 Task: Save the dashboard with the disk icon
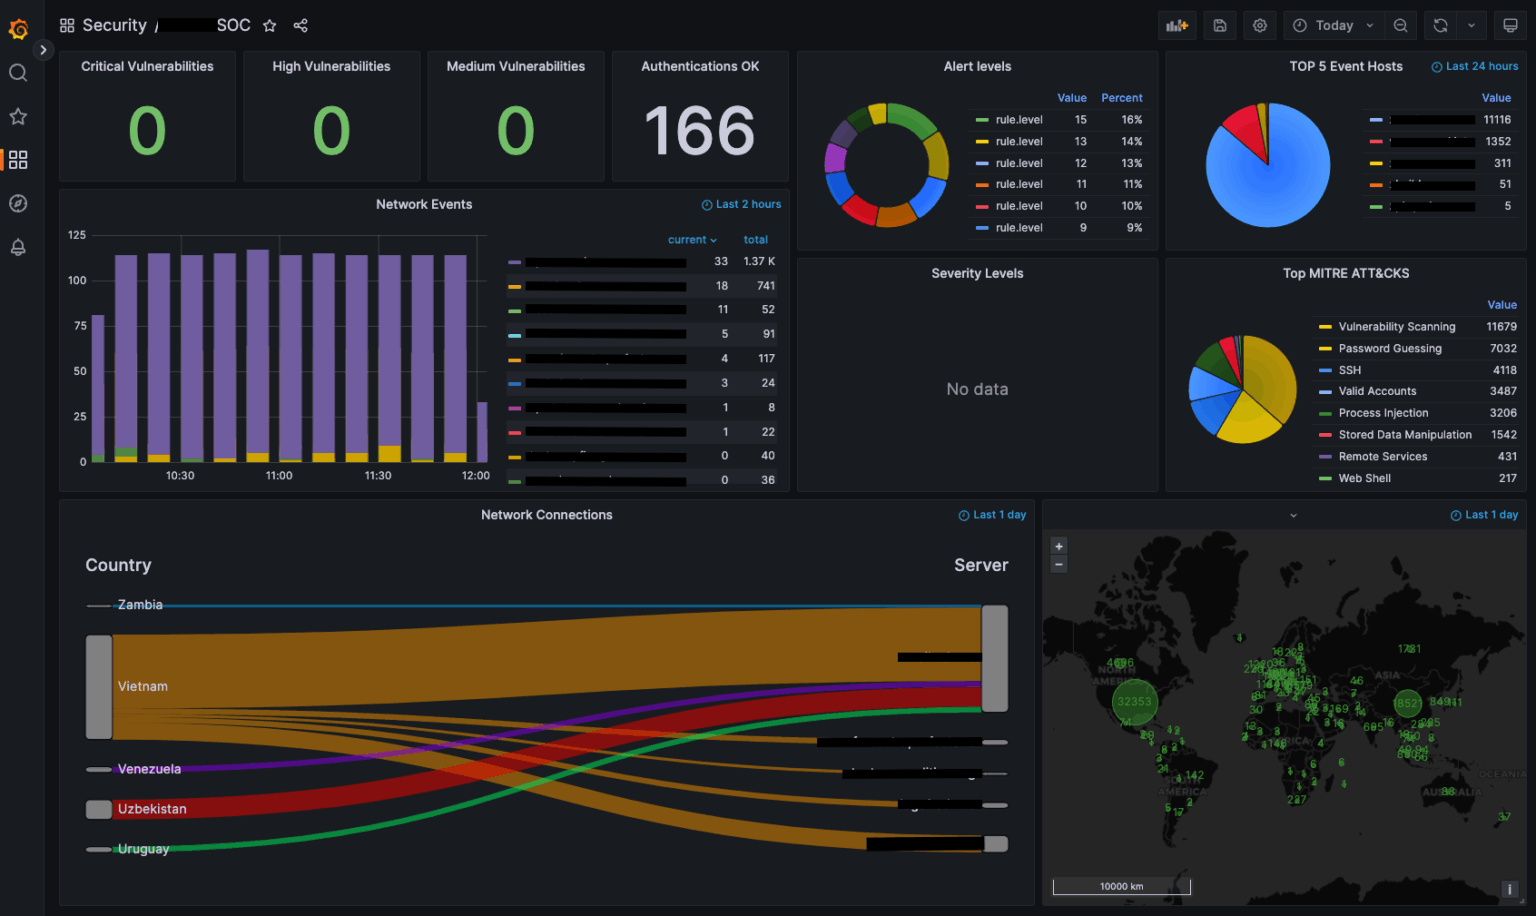point(1220,26)
